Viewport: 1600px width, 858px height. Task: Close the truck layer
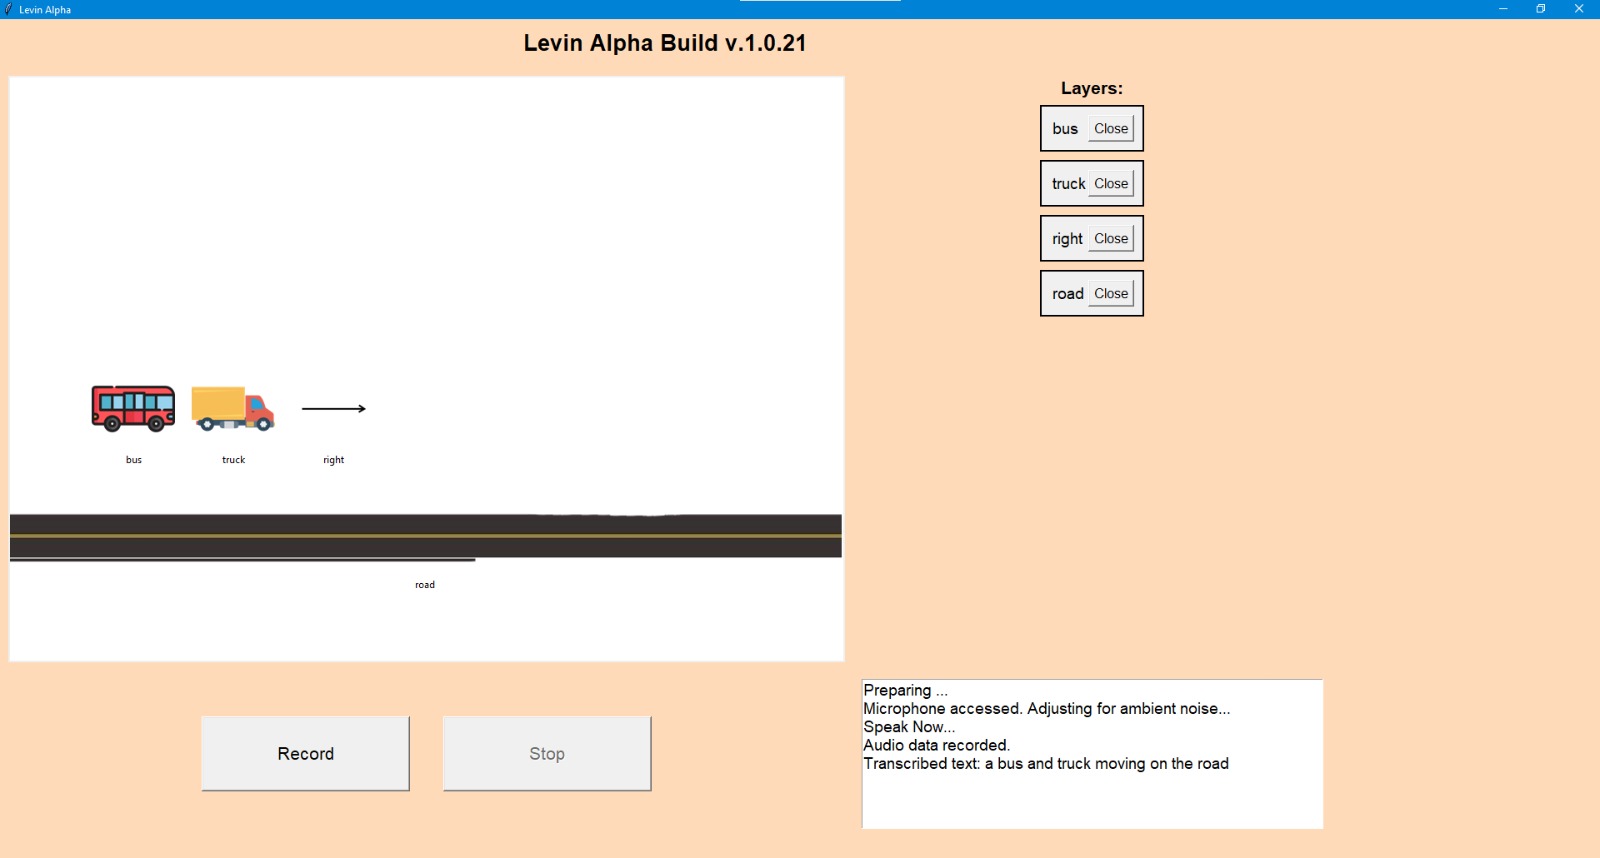[x=1110, y=184]
